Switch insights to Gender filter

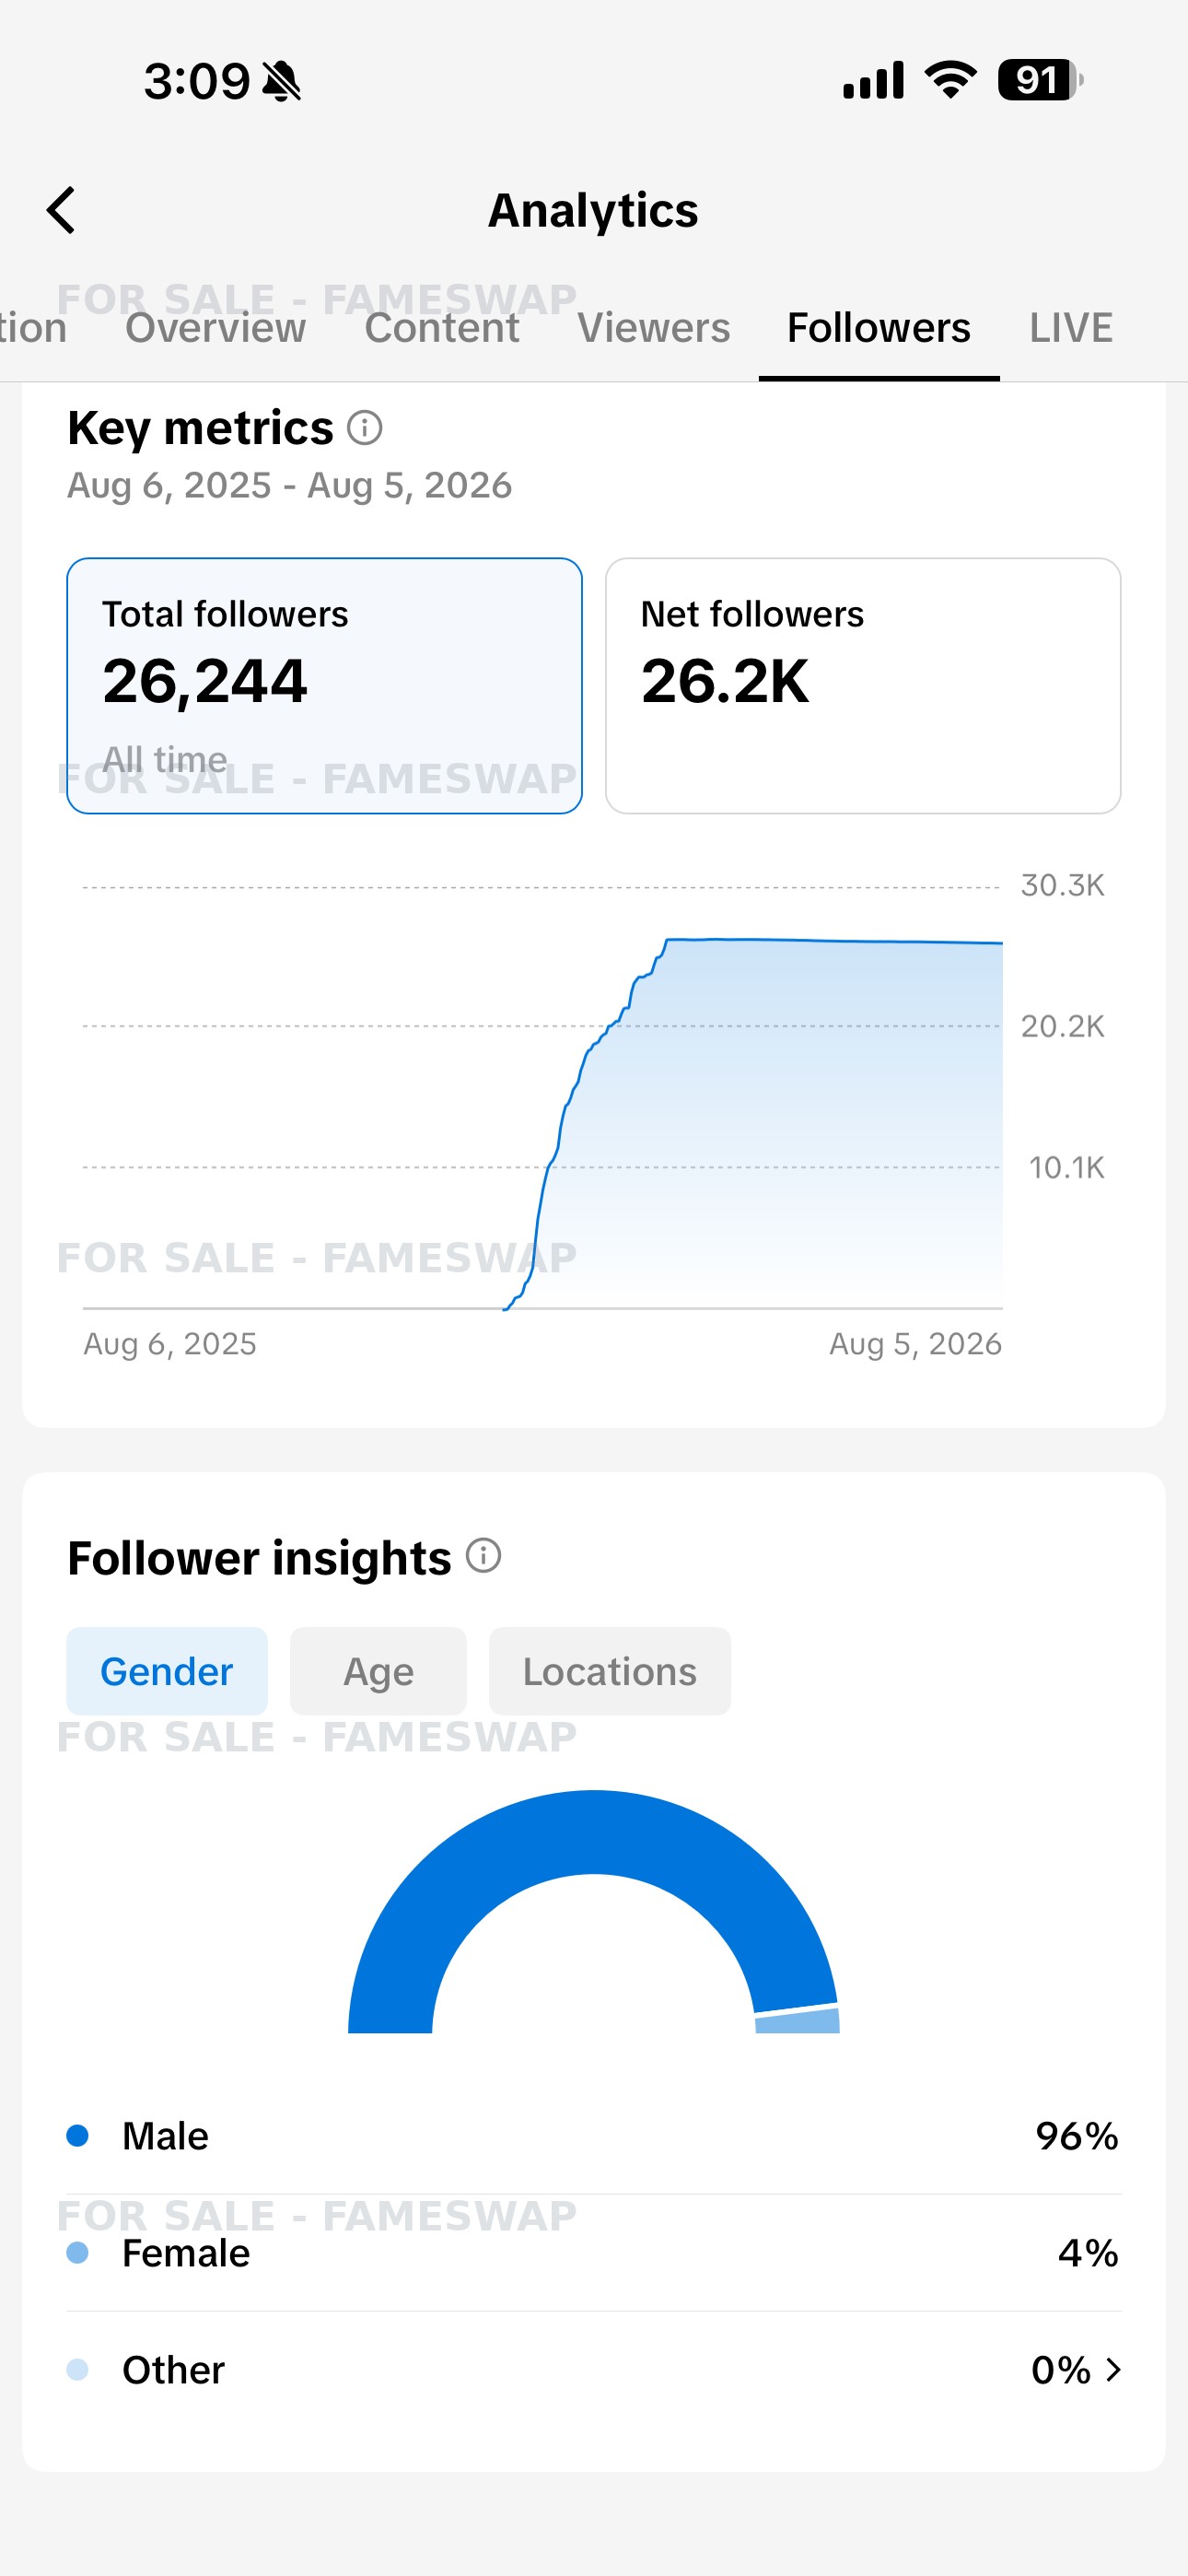tap(167, 1671)
